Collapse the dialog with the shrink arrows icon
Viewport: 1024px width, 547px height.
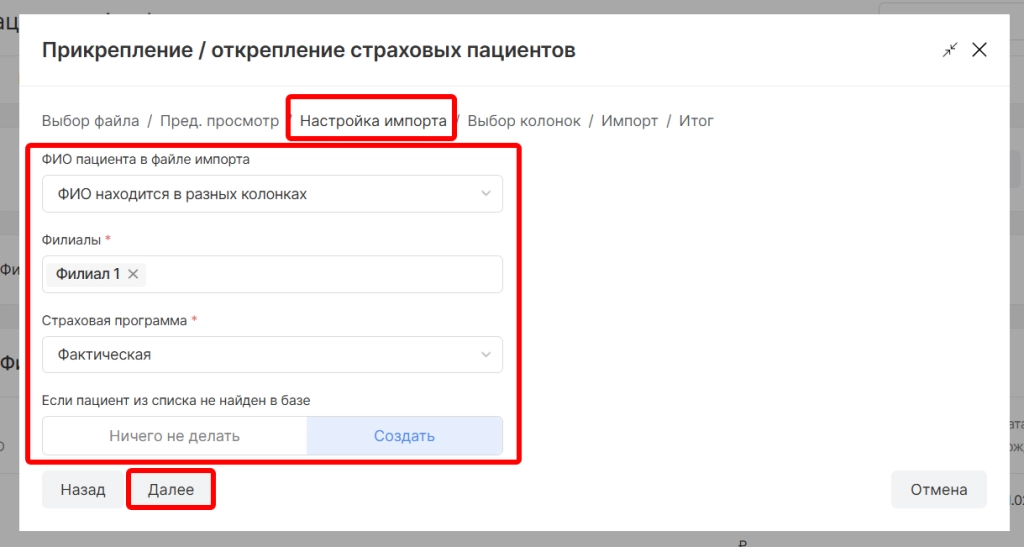pos(950,50)
